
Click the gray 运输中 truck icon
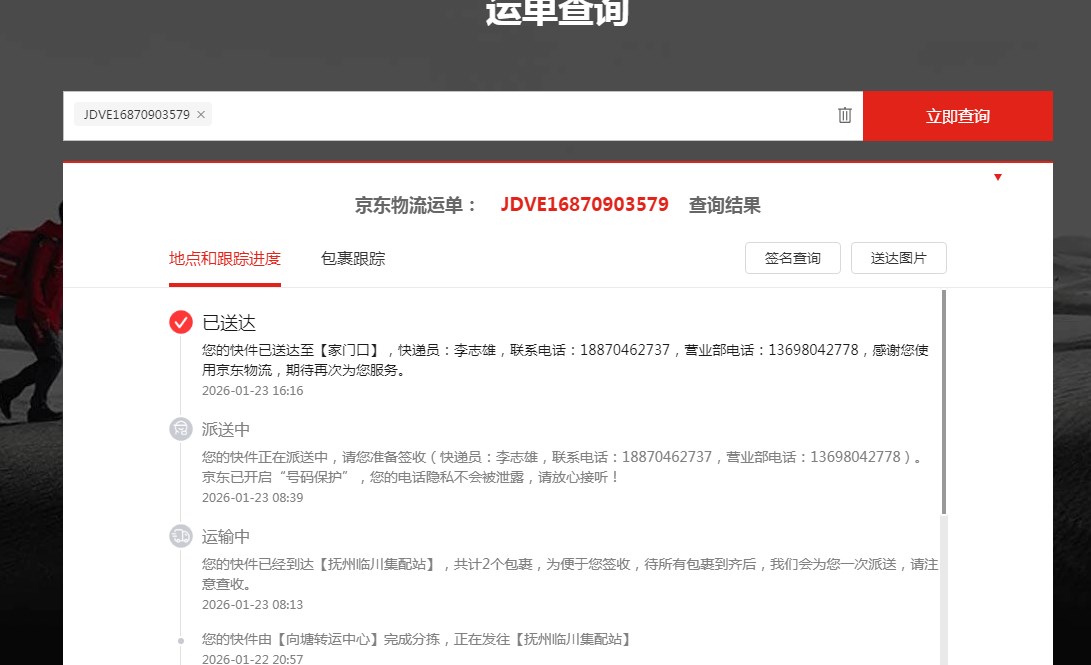181,536
